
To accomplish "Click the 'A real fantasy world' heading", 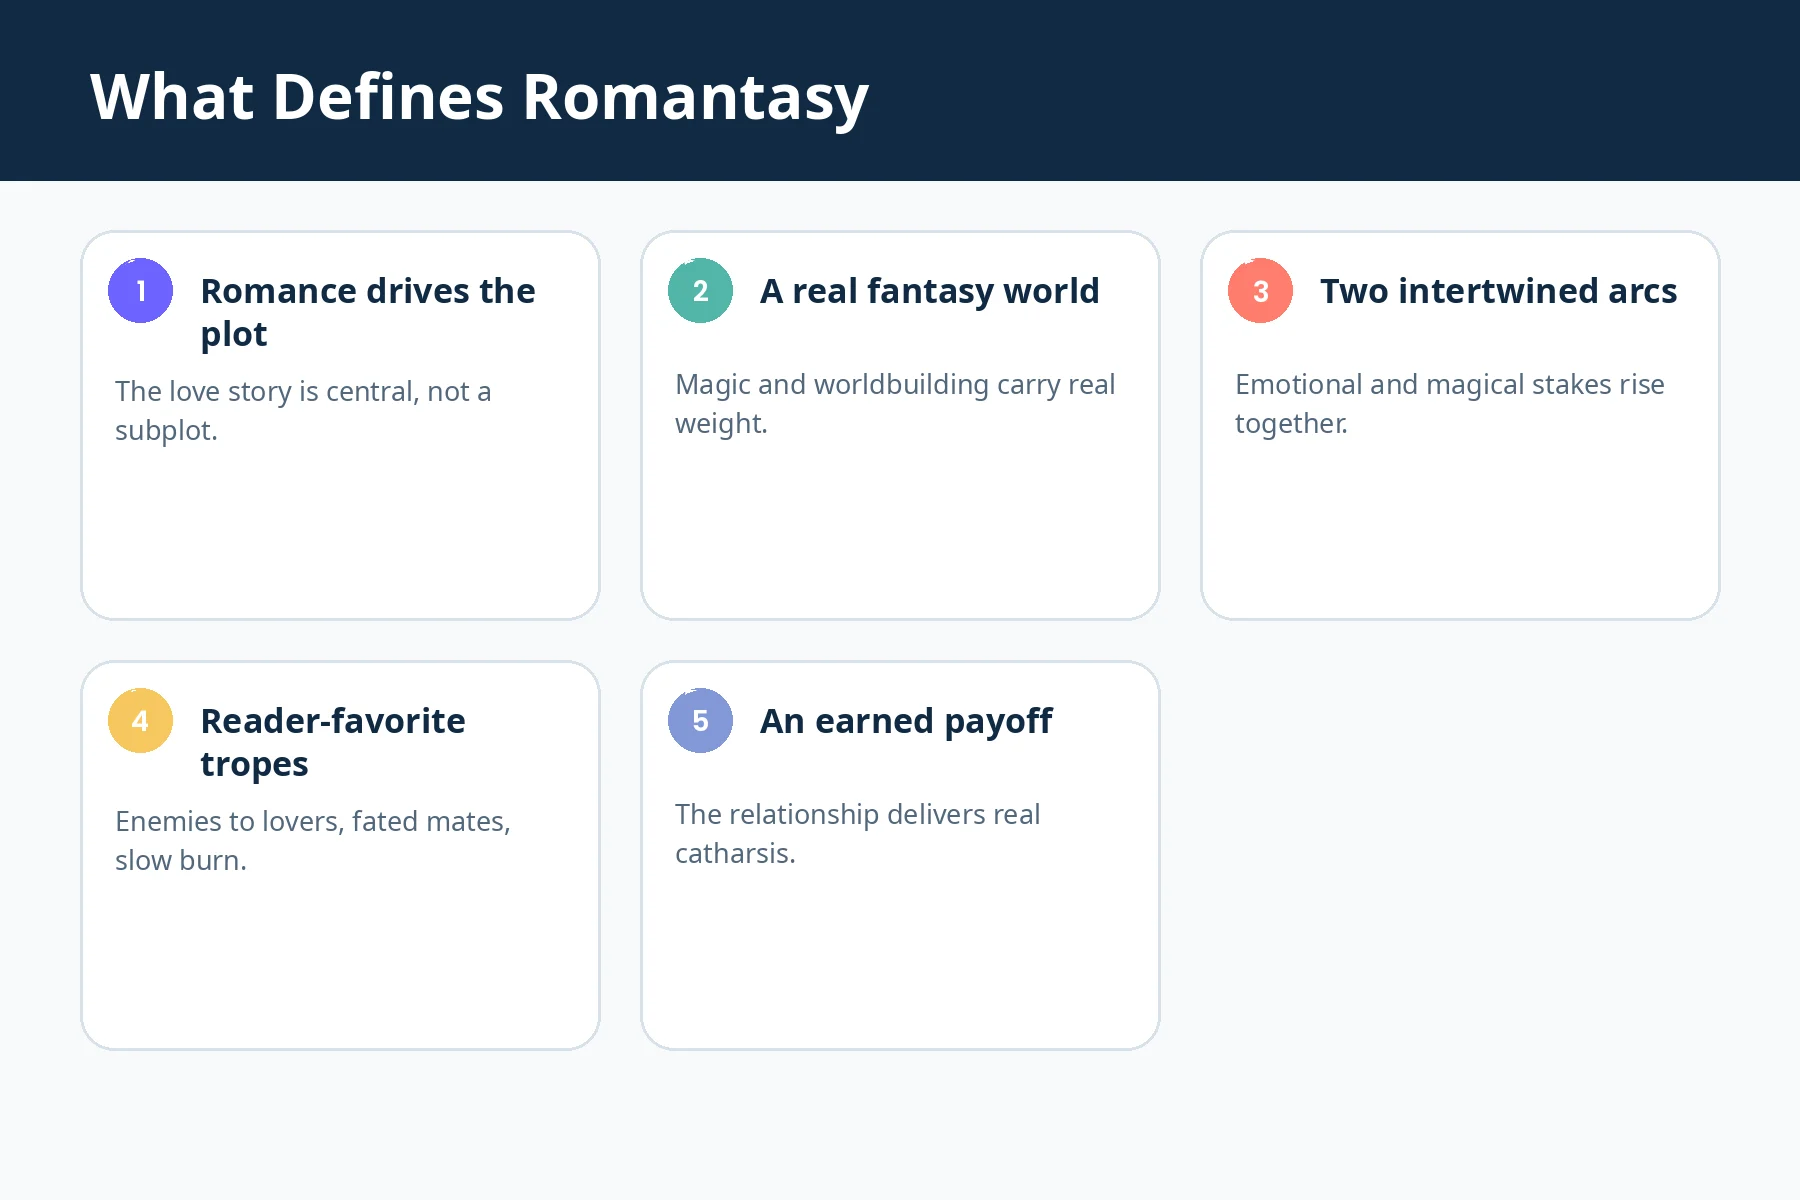I will click(x=929, y=291).
